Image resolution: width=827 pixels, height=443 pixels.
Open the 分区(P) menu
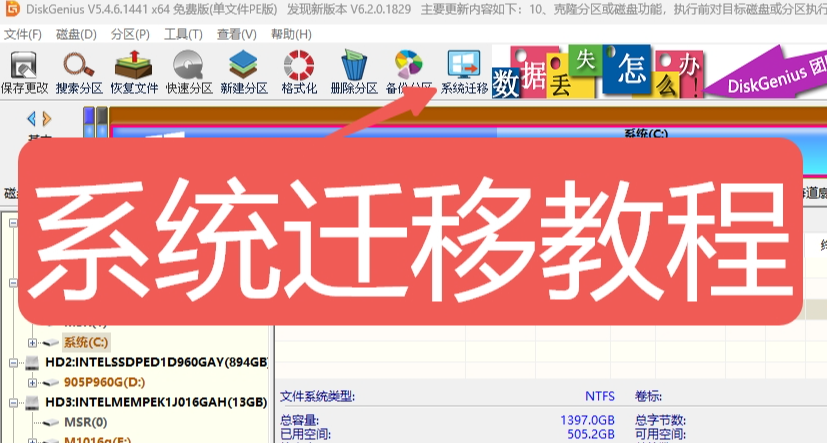[x=130, y=34]
